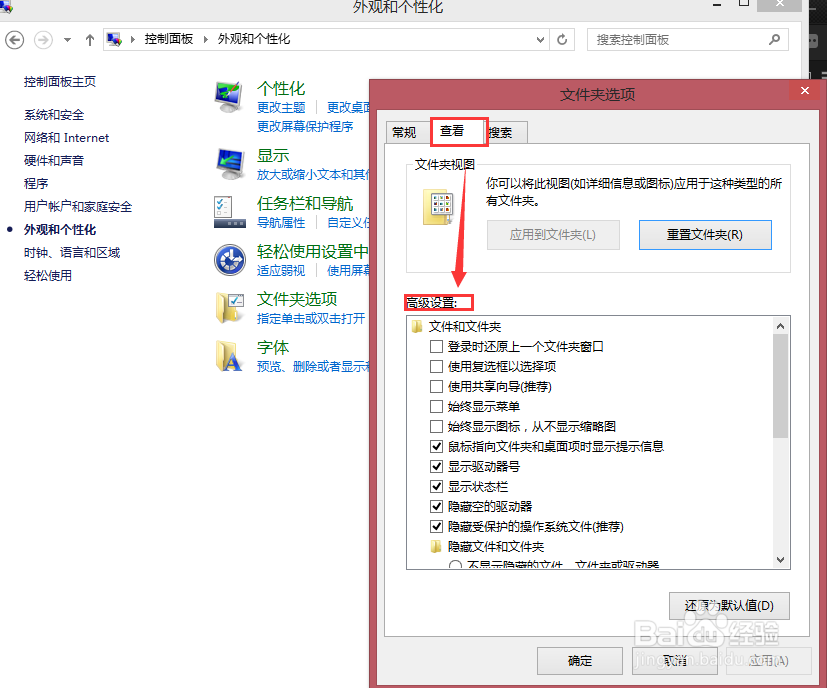The height and width of the screenshot is (688, 827).
Task: Open the 字体 (Fonts) icon
Action: click(229, 354)
